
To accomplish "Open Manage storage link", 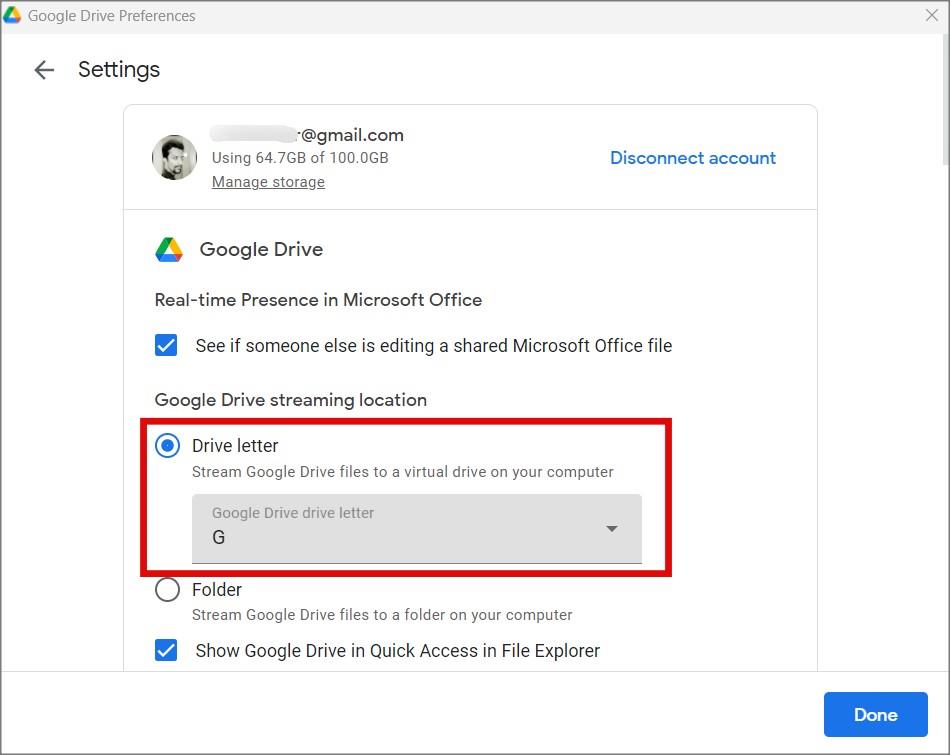I will (x=268, y=182).
